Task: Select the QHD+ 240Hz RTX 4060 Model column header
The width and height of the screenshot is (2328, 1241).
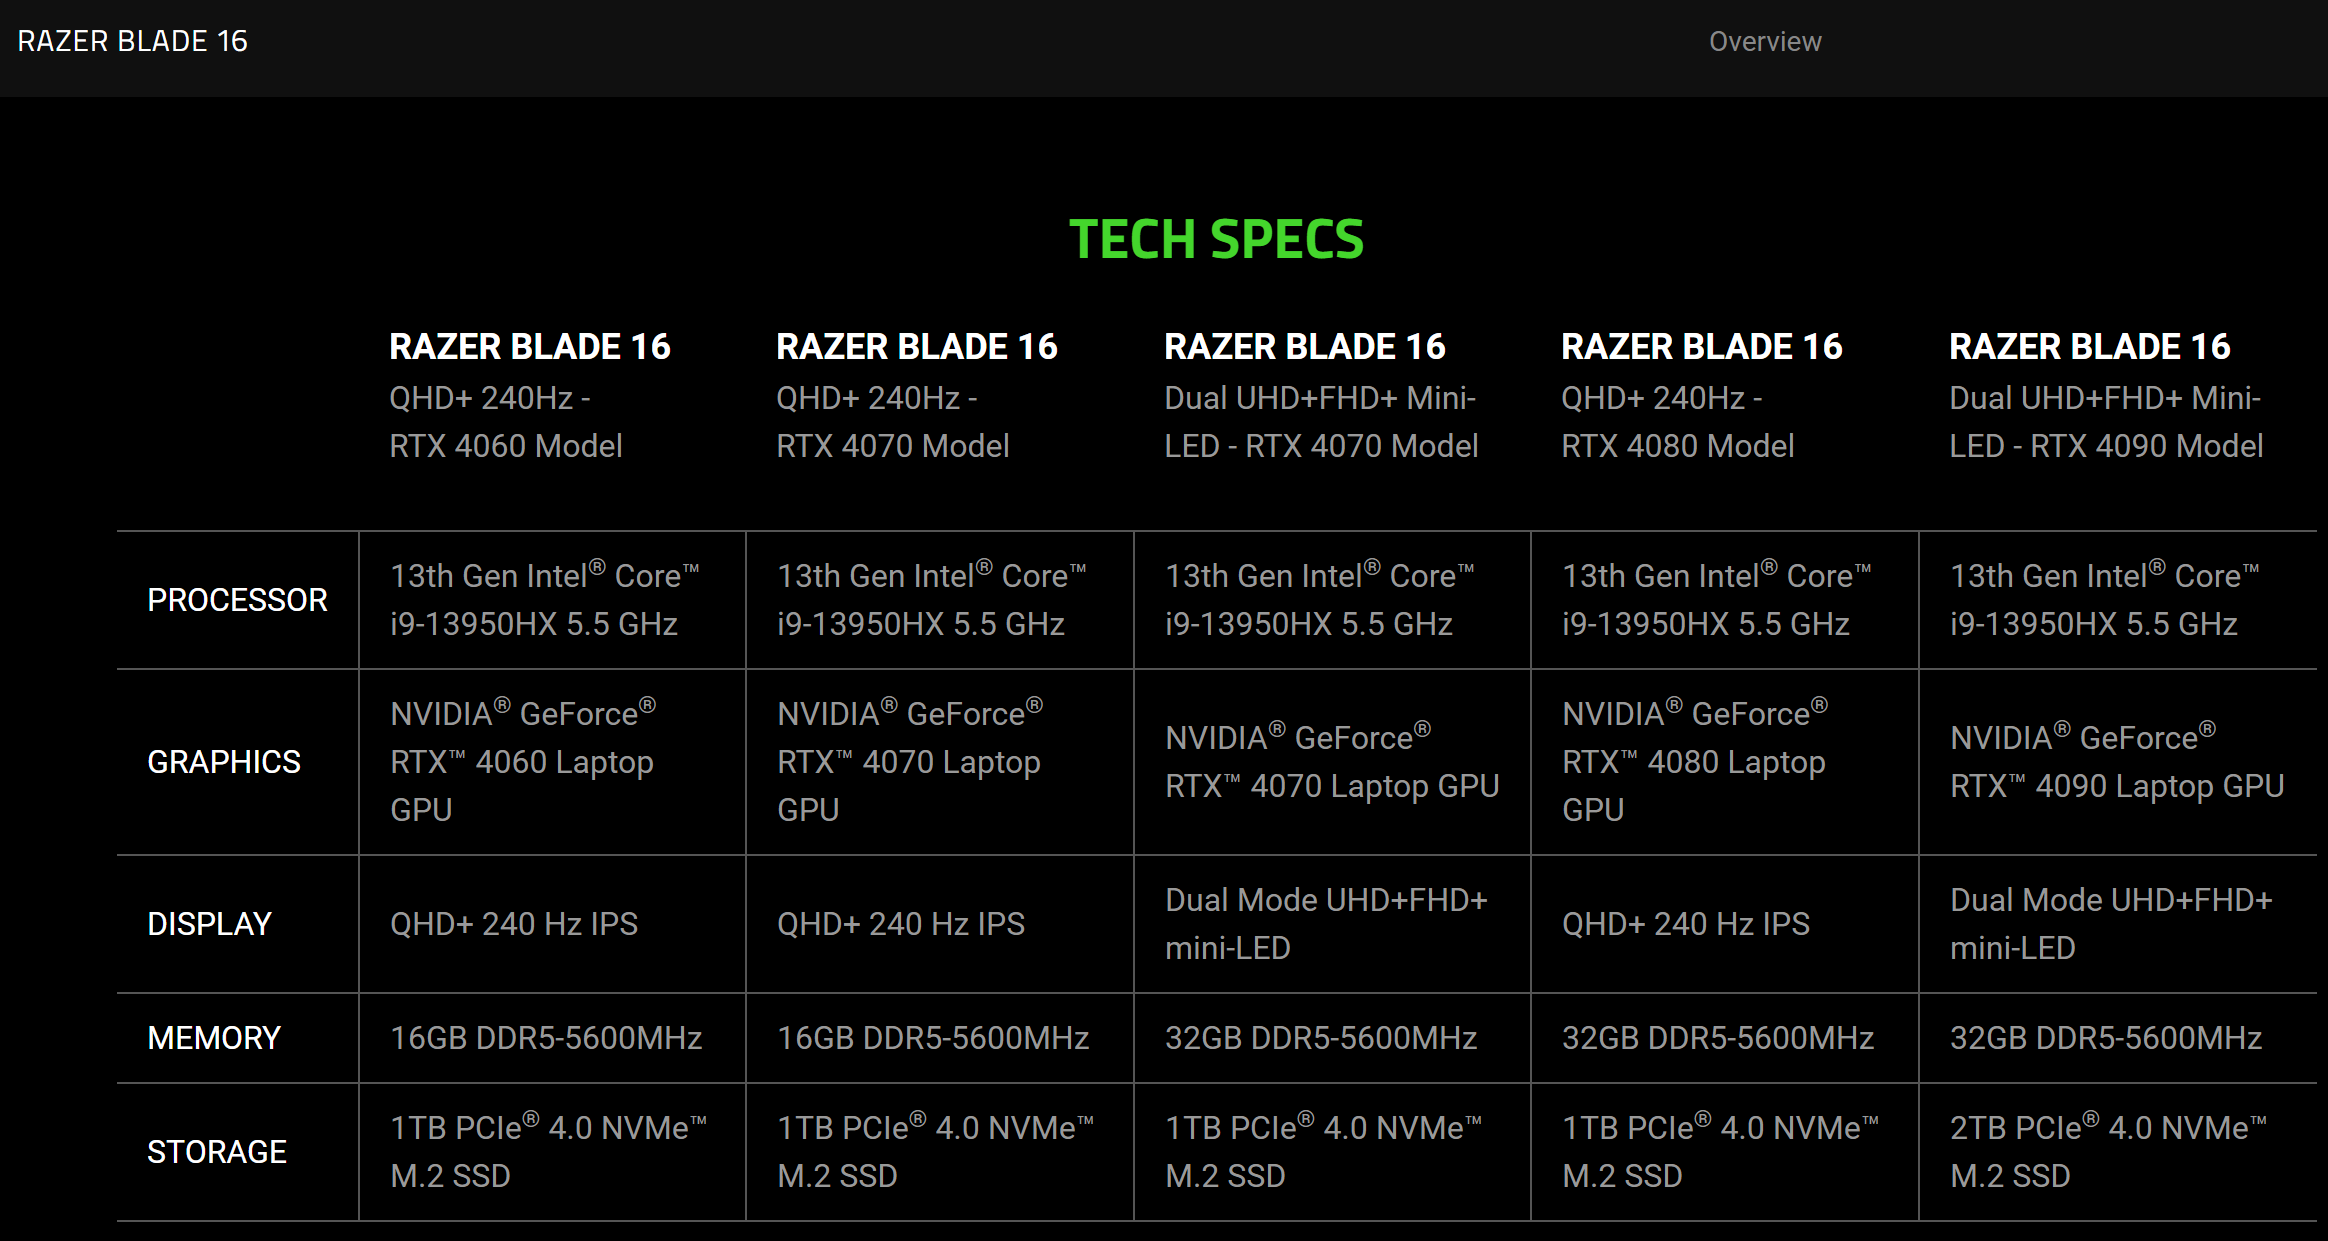Action: pos(529,396)
